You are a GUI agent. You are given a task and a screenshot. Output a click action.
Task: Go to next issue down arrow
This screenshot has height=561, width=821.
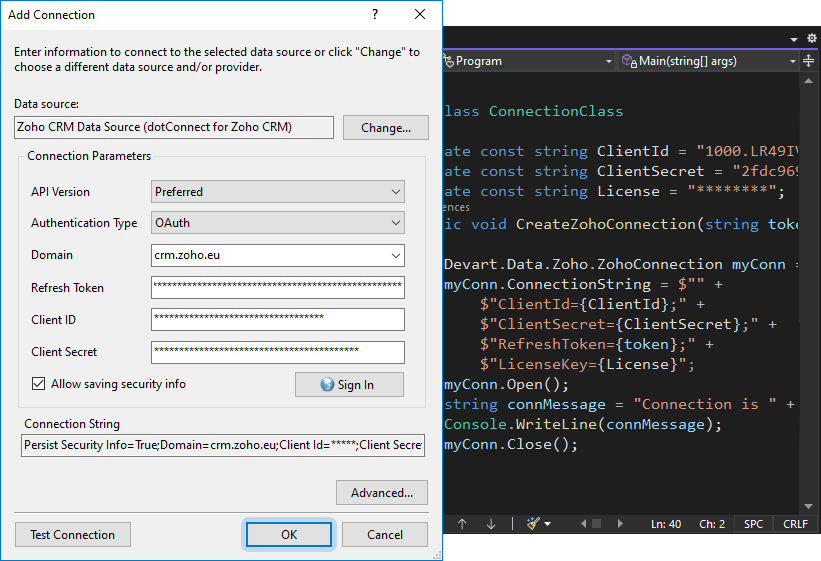click(491, 524)
